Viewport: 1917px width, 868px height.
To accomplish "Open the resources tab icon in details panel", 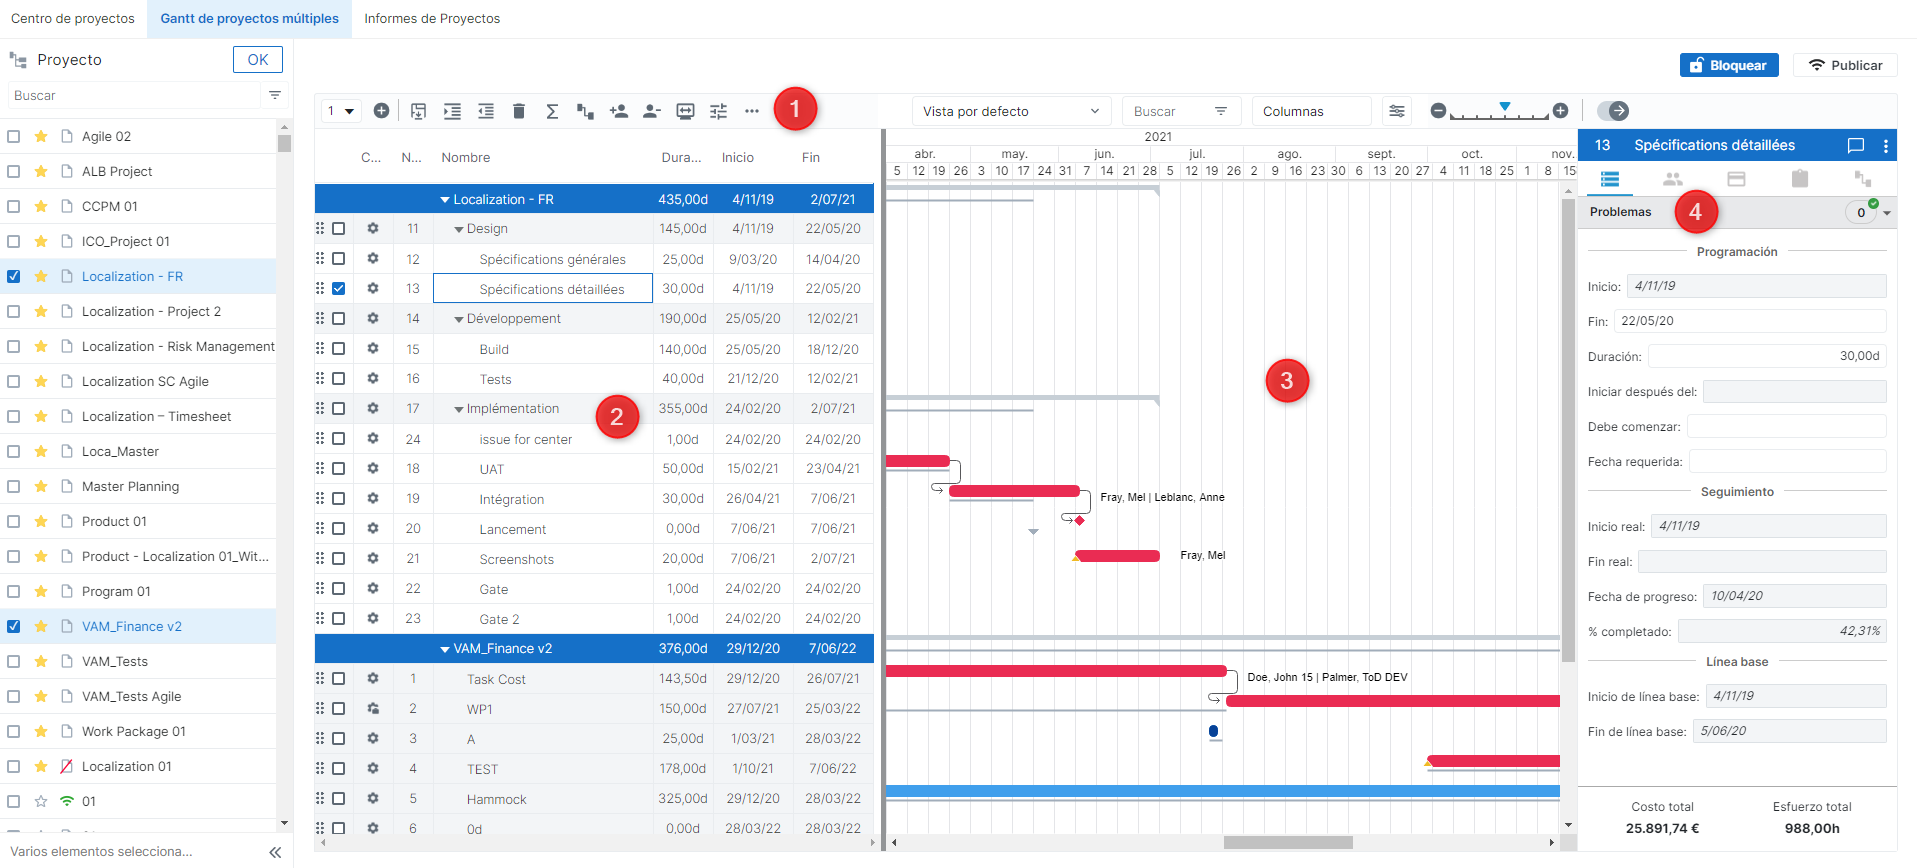I will [1672, 179].
